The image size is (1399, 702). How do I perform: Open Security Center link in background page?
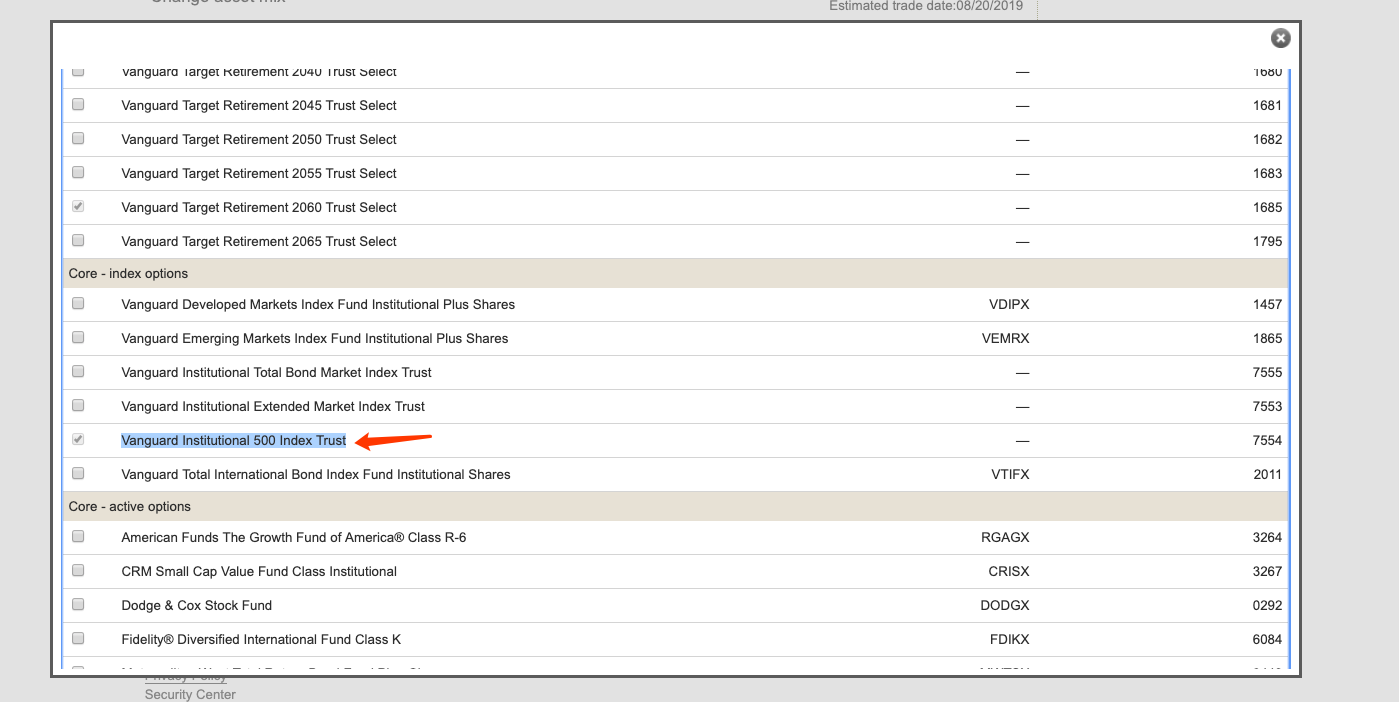[x=190, y=694]
